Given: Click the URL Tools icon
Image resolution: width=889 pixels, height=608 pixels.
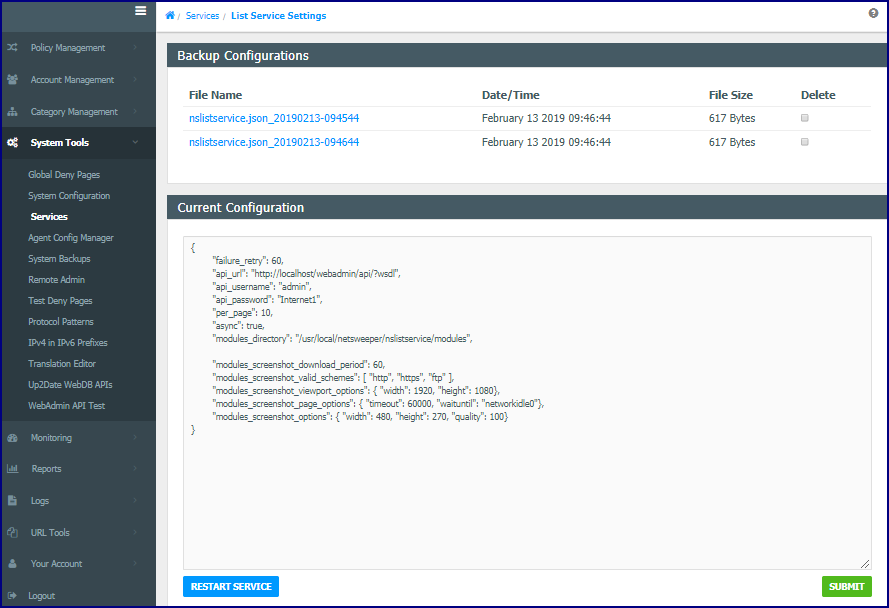Looking at the screenshot, I should (x=12, y=532).
